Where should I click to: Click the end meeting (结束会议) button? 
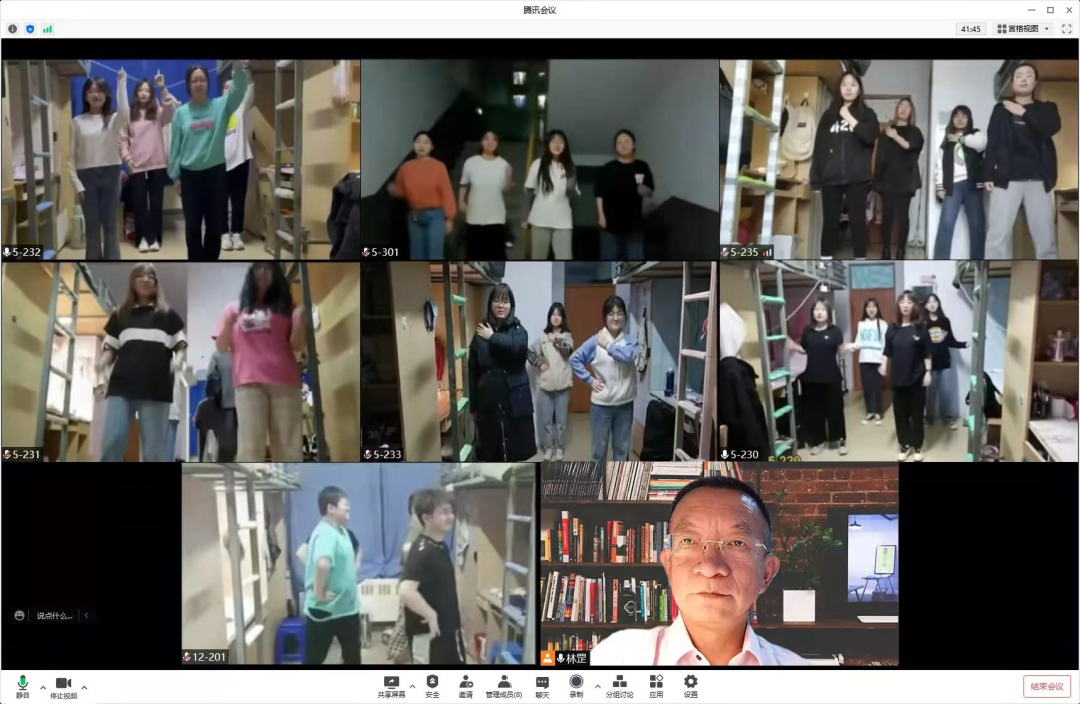coord(1046,686)
